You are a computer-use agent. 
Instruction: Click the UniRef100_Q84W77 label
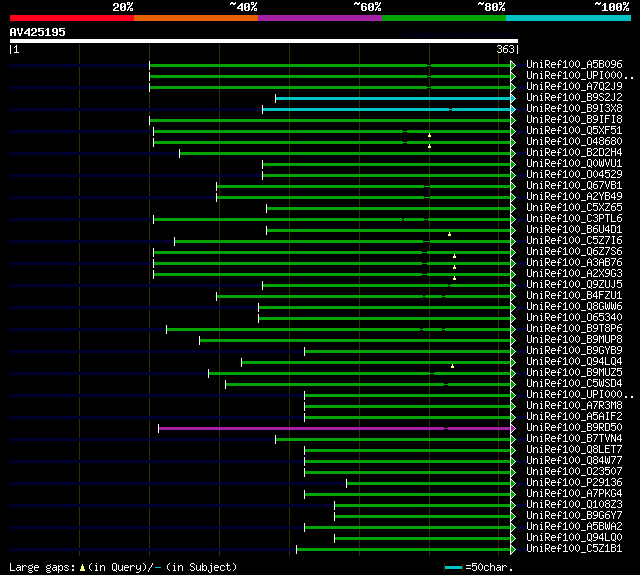click(x=574, y=461)
